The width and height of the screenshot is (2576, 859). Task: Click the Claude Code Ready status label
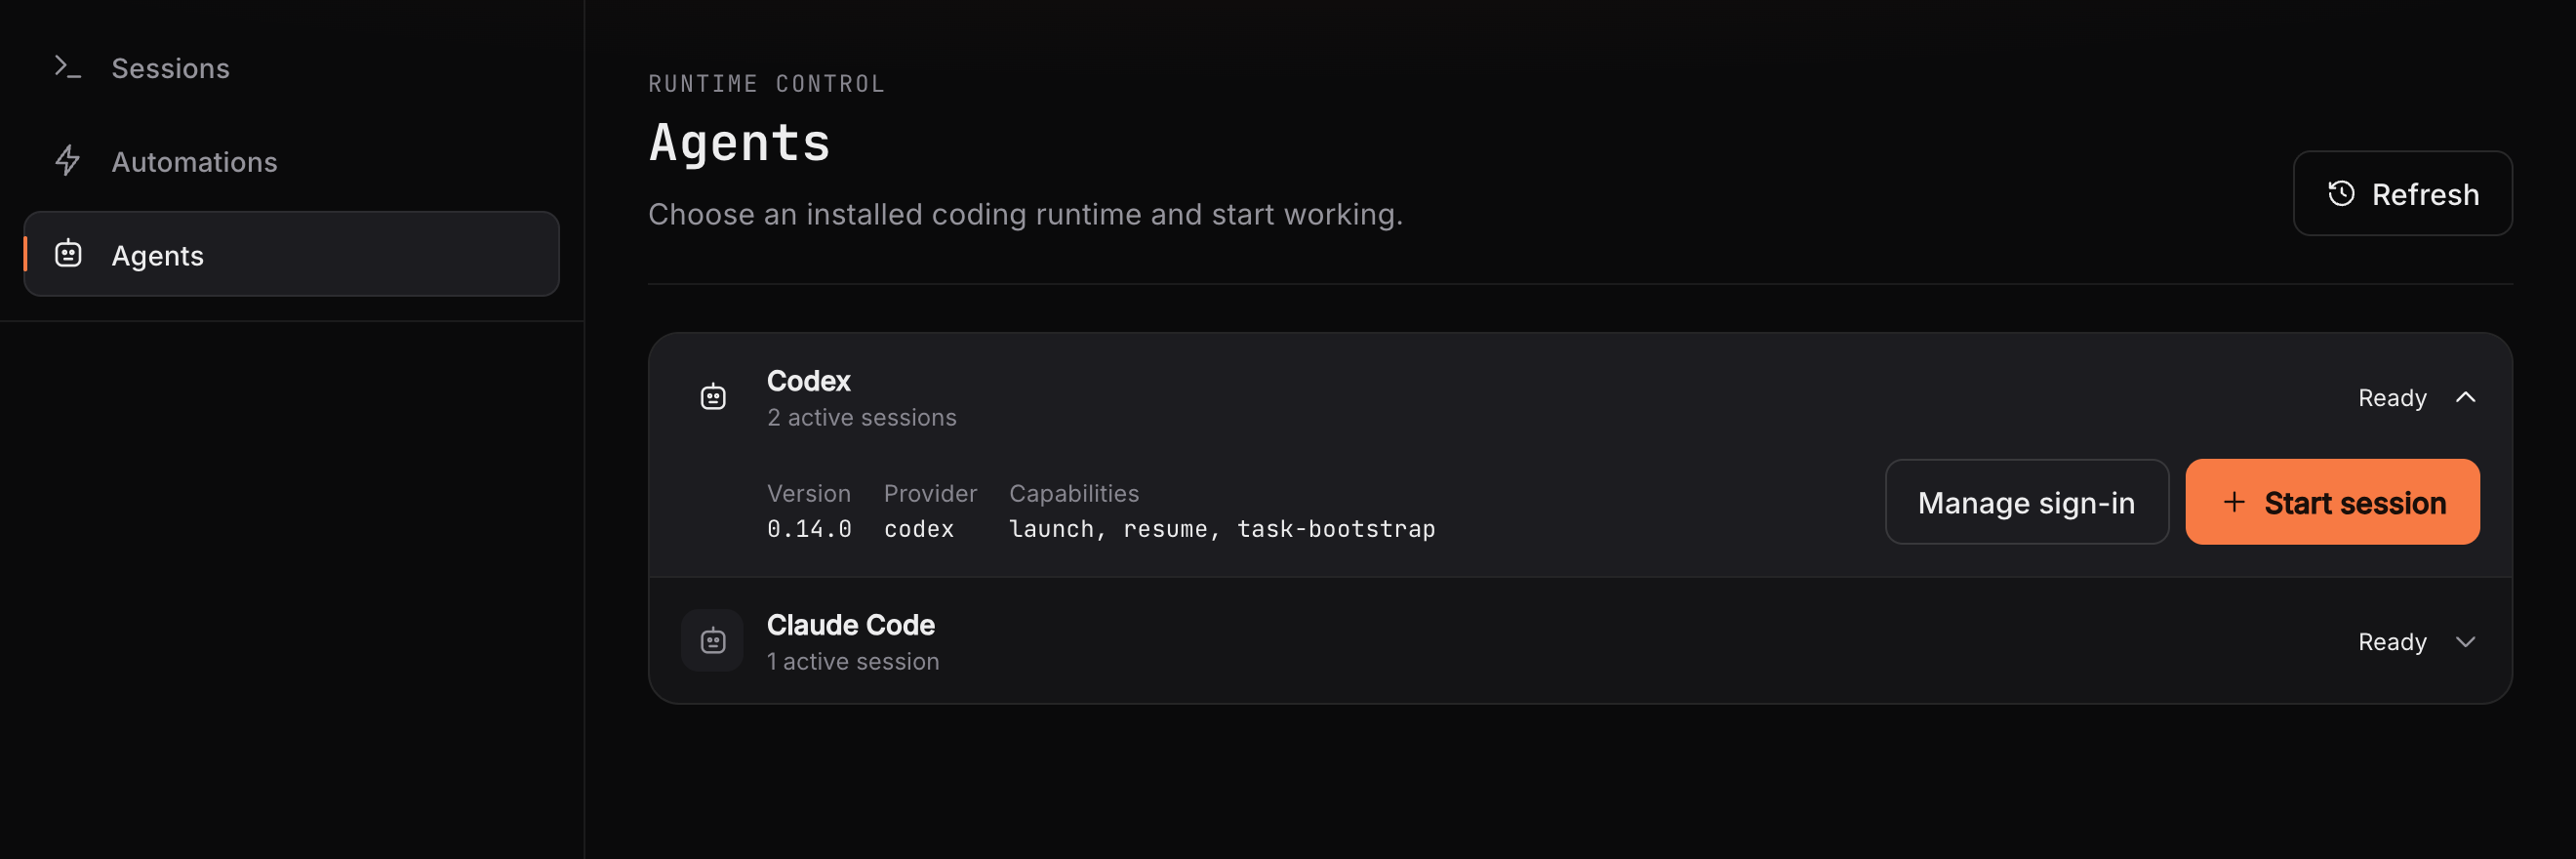coord(2392,642)
